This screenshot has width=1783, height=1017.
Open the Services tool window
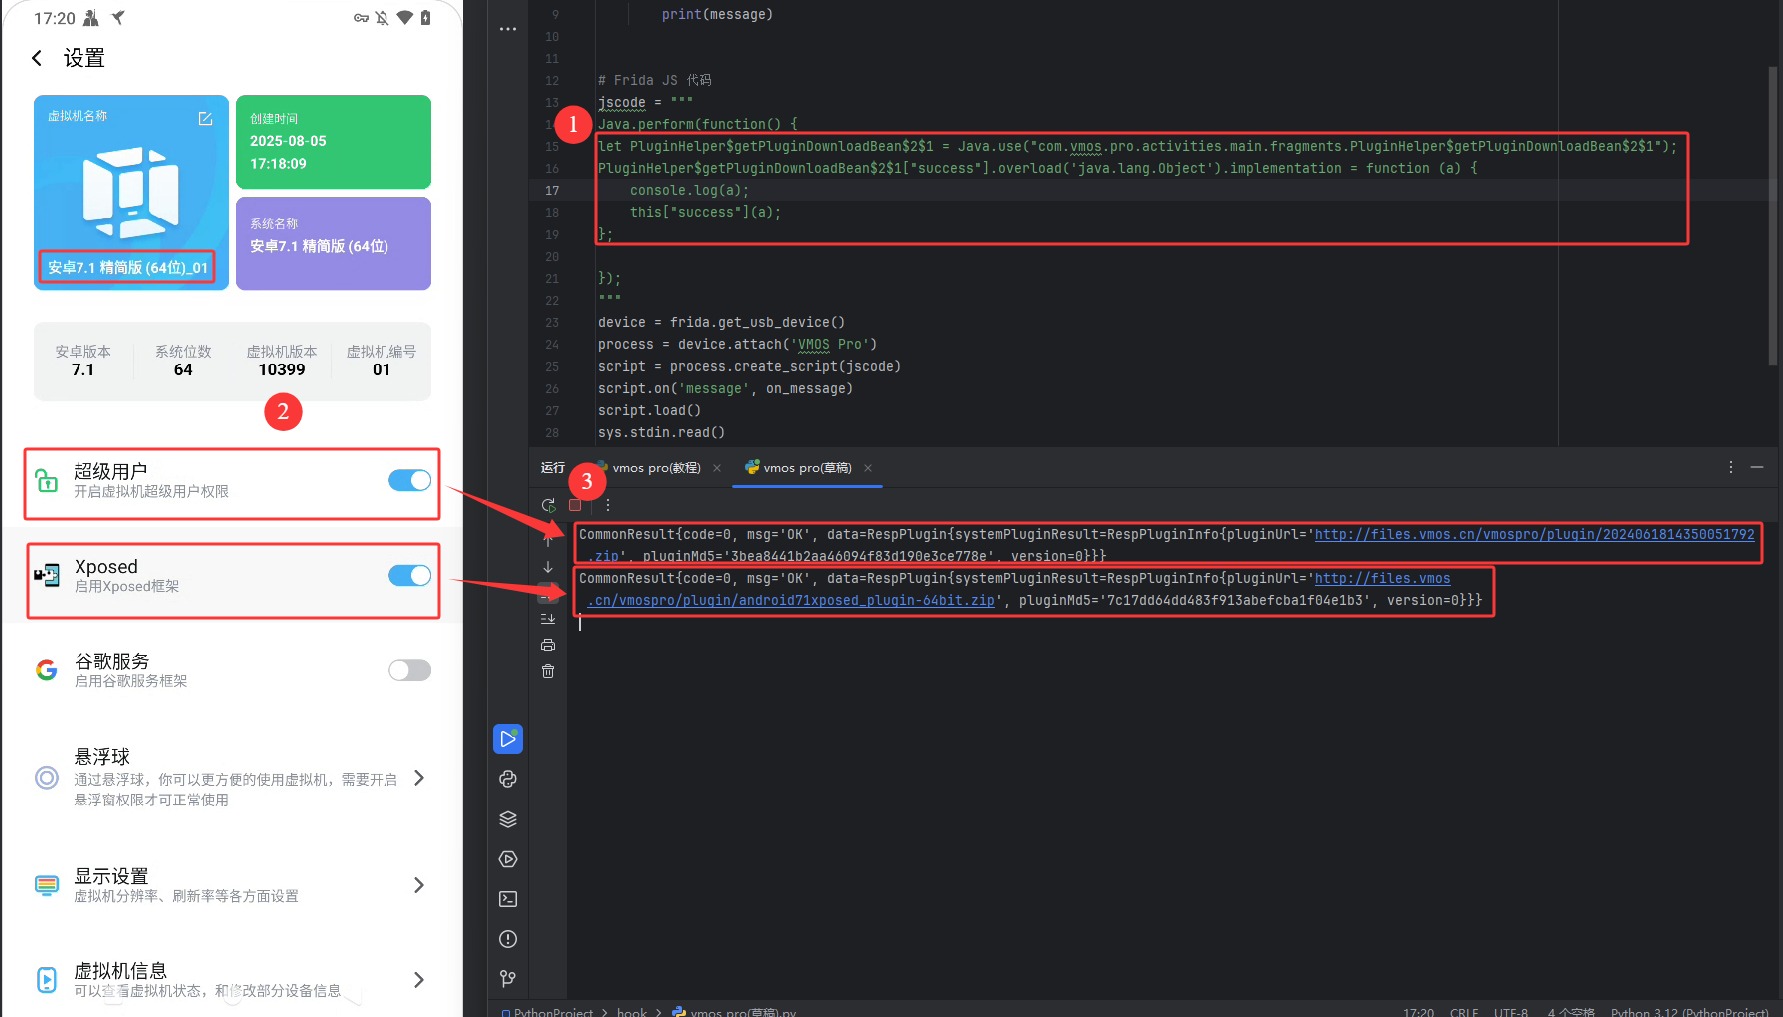(x=508, y=859)
